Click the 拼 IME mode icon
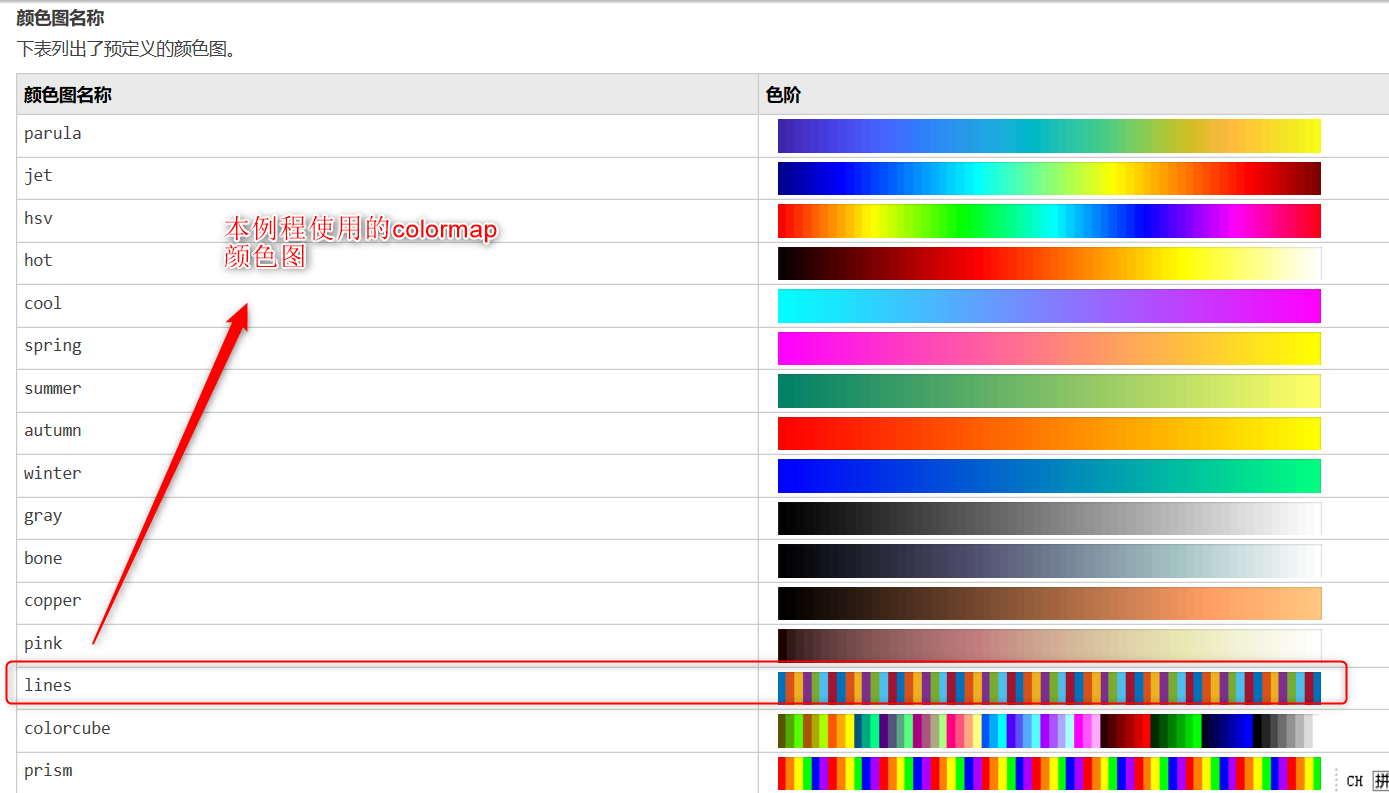The width and height of the screenshot is (1389, 793). click(x=1381, y=781)
